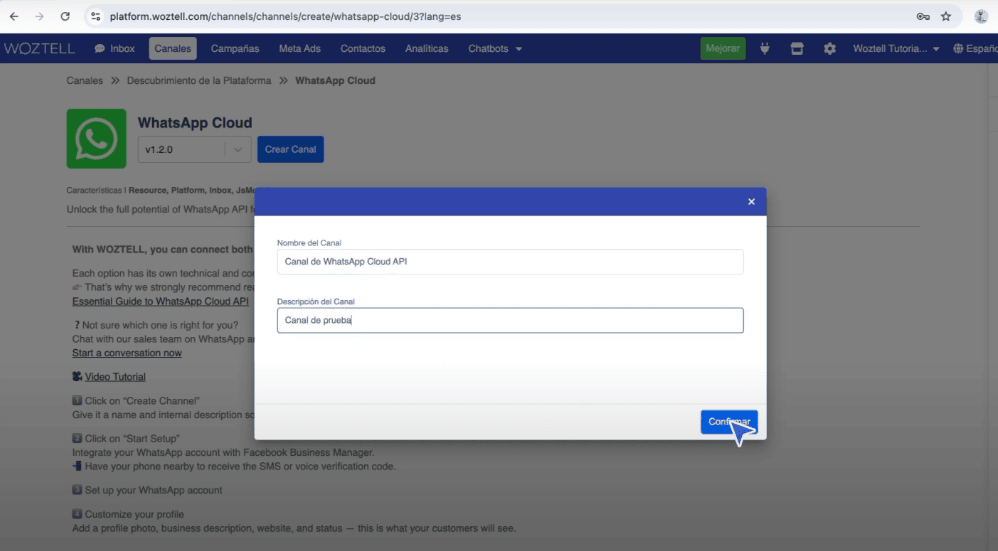This screenshot has width=998, height=551.
Task: Open Essential Guide to WhatsApp Cloud API link
Action: pos(160,302)
